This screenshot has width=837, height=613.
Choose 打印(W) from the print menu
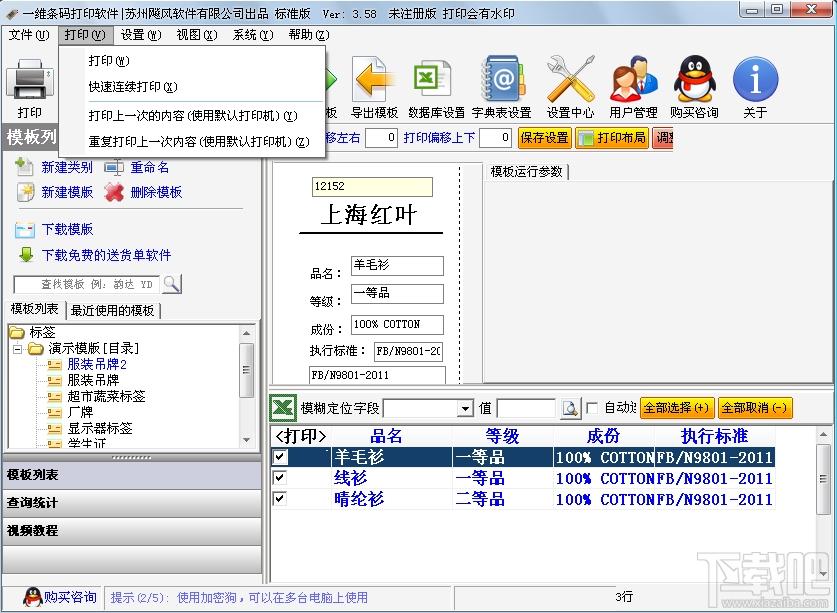coord(192,60)
